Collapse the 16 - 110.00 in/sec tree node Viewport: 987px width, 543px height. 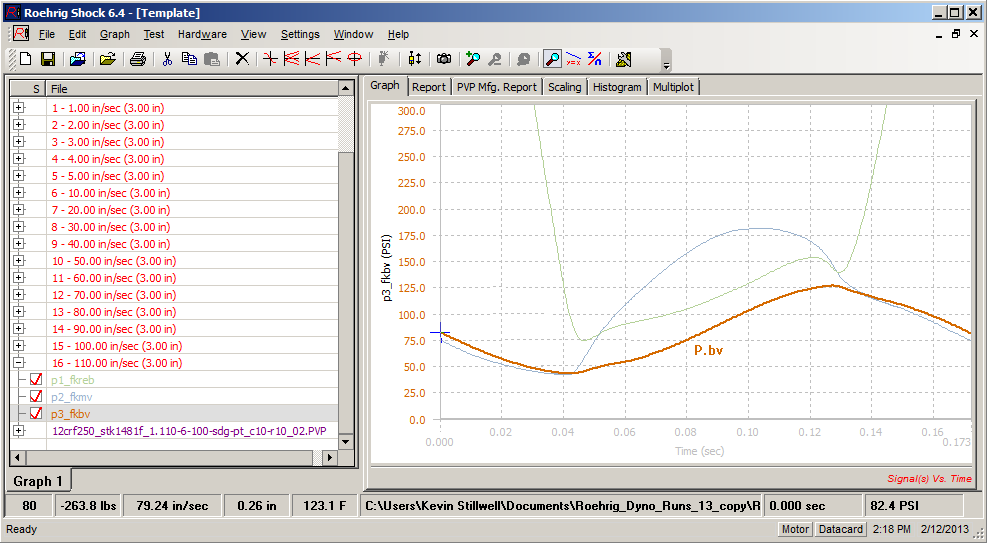click(x=18, y=363)
